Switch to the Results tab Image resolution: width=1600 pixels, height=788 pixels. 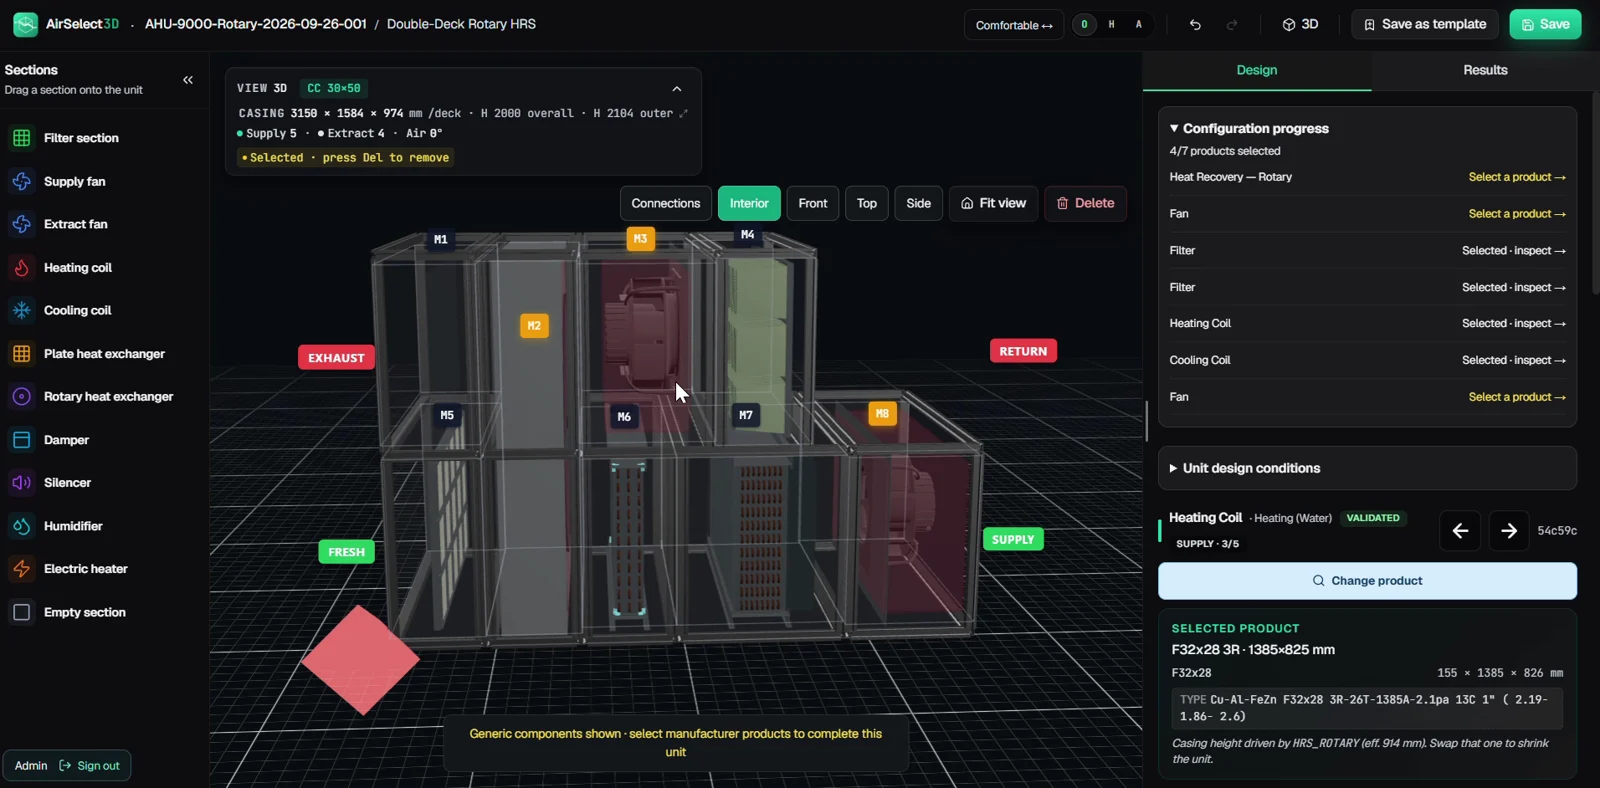(x=1485, y=70)
